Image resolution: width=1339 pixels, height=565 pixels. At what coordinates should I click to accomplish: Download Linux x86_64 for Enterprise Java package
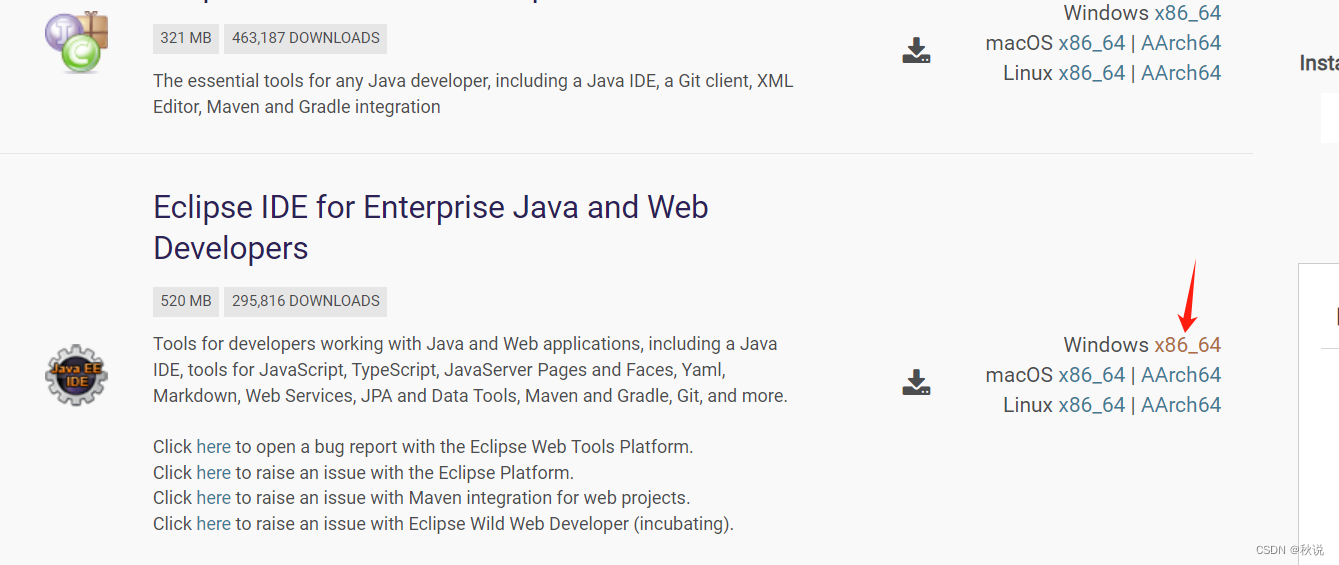(1092, 405)
